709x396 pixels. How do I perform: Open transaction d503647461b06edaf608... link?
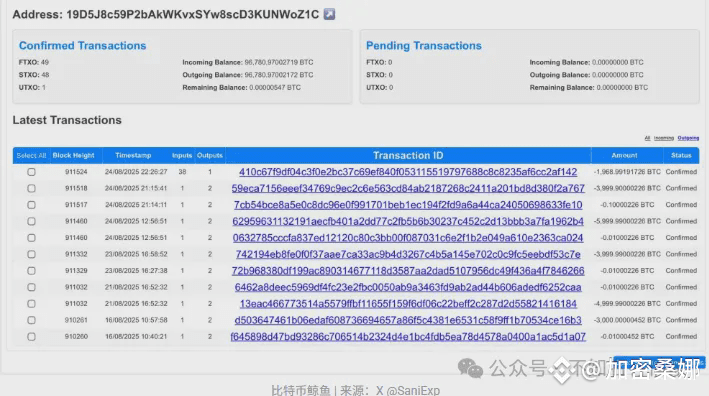coord(408,320)
